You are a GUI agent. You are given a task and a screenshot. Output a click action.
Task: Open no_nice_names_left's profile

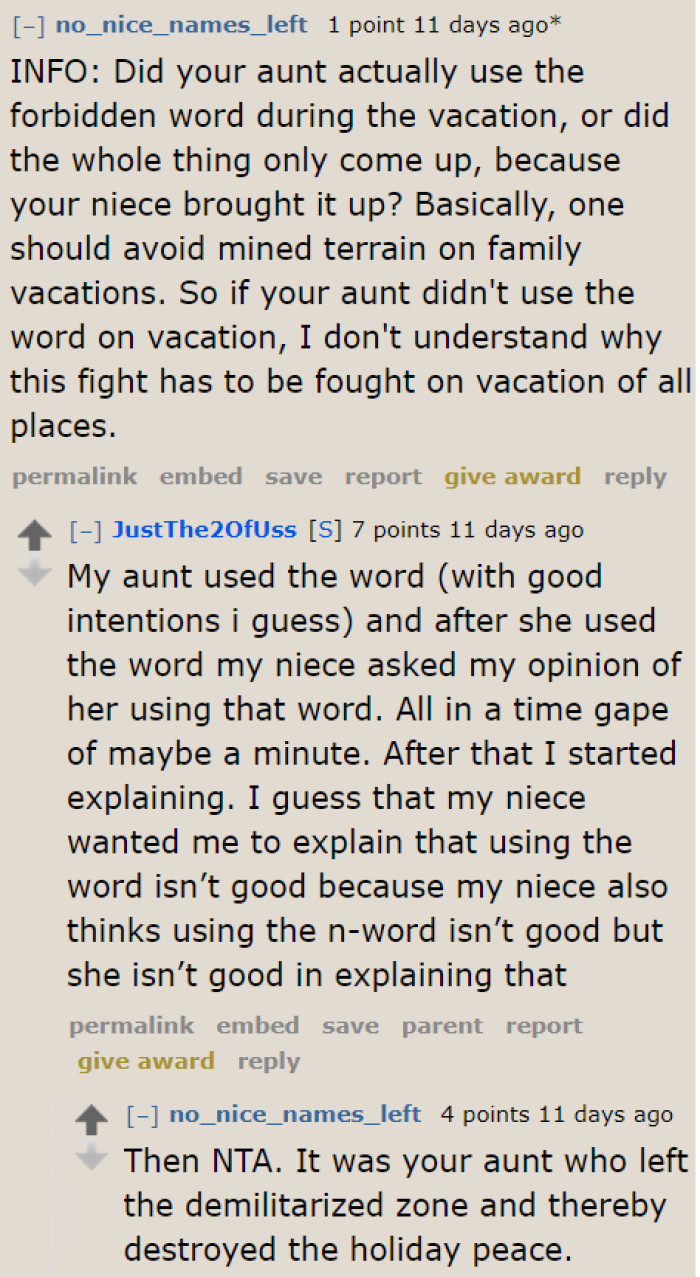point(181,24)
